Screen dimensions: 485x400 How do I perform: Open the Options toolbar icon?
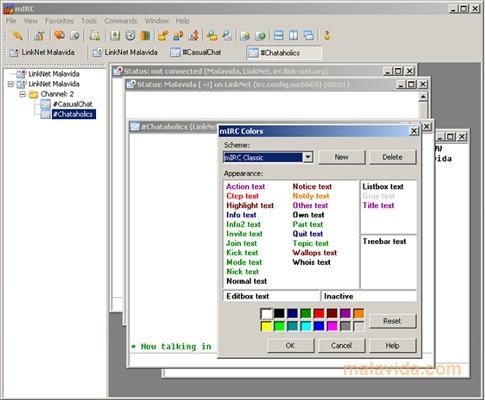point(39,35)
